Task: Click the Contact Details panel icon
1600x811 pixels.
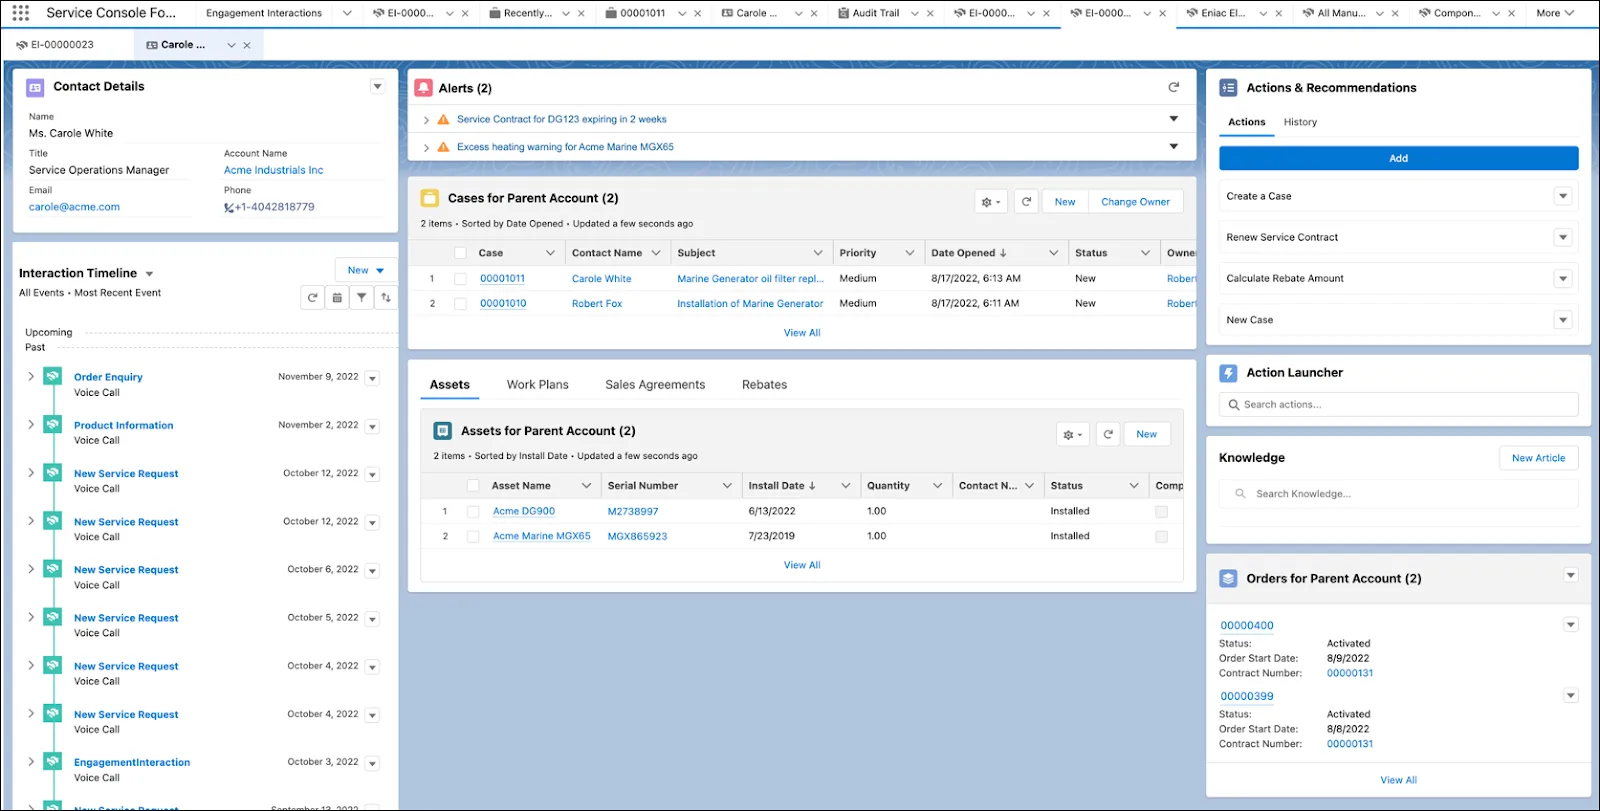Action: click(x=35, y=87)
